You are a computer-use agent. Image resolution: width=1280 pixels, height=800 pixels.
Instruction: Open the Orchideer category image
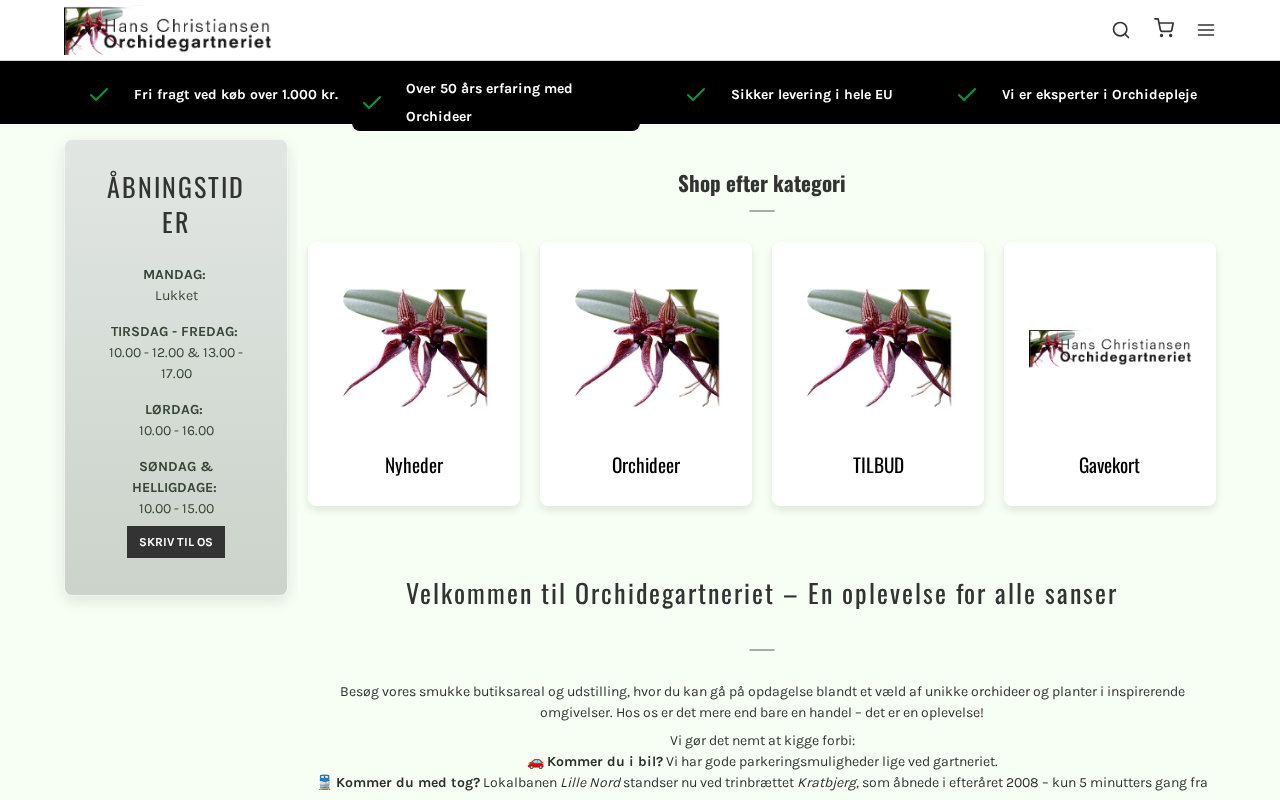tap(646, 348)
